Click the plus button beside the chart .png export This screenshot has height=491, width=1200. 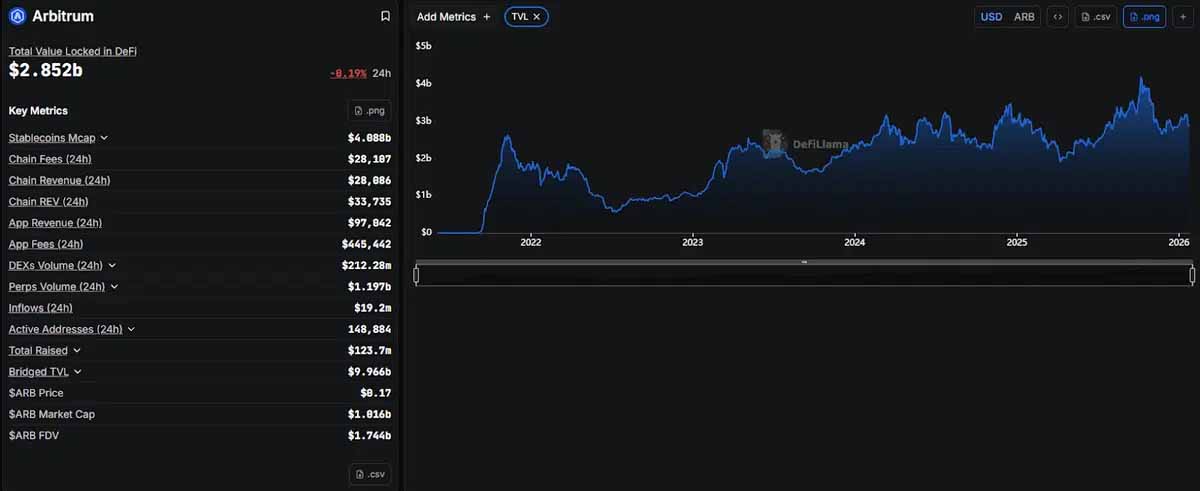(x=1182, y=17)
